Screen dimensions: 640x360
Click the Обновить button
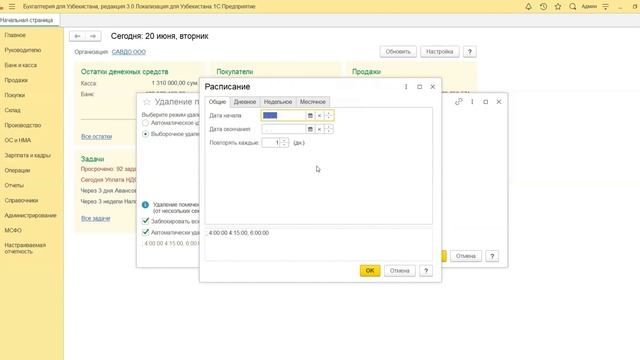[398, 52]
